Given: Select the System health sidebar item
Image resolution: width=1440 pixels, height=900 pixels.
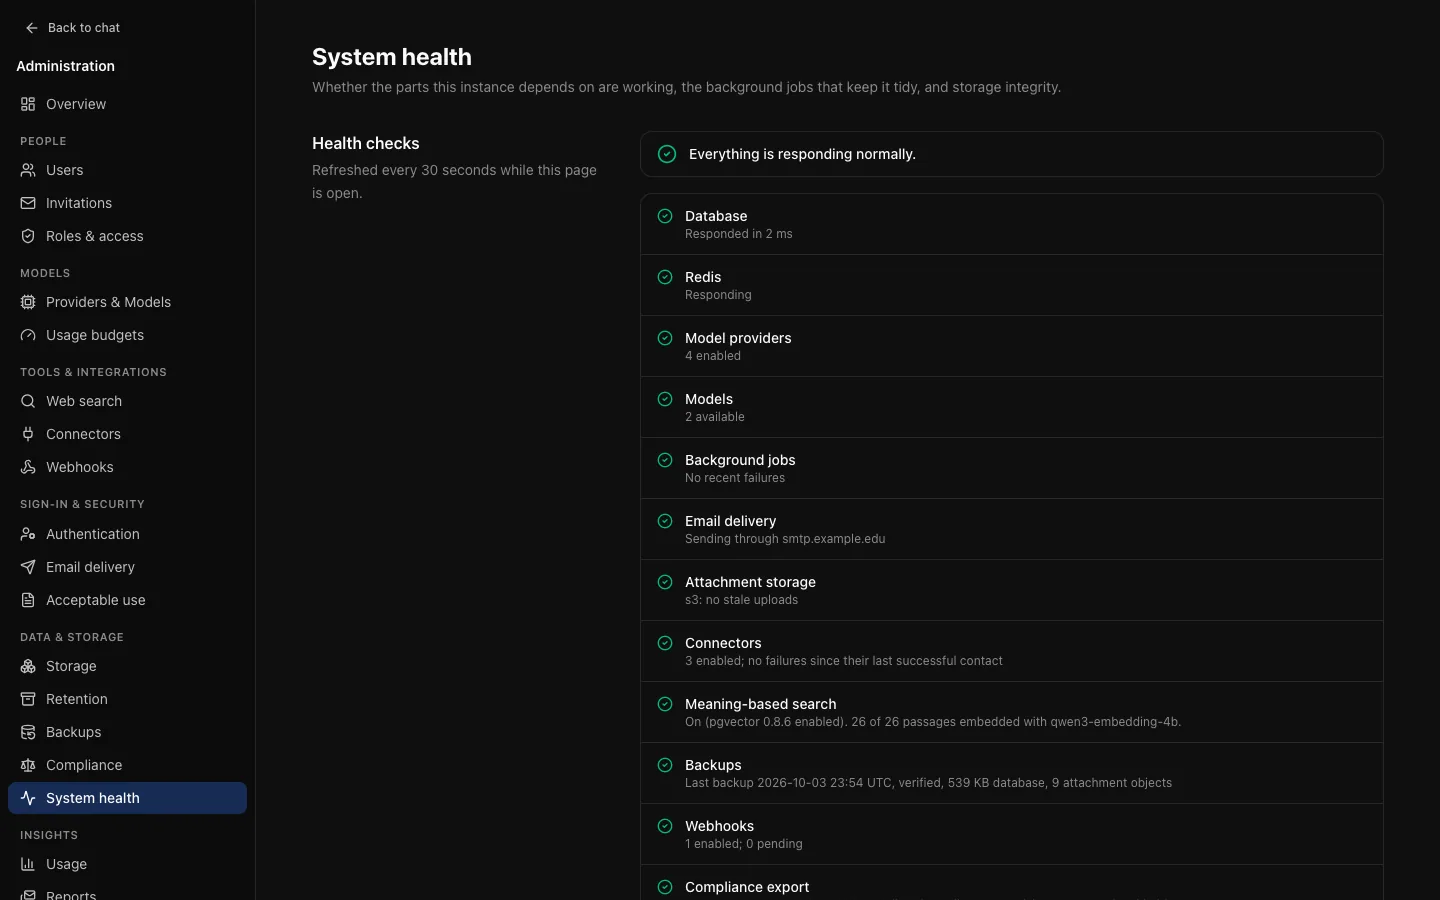Looking at the screenshot, I should tap(127, 798).
